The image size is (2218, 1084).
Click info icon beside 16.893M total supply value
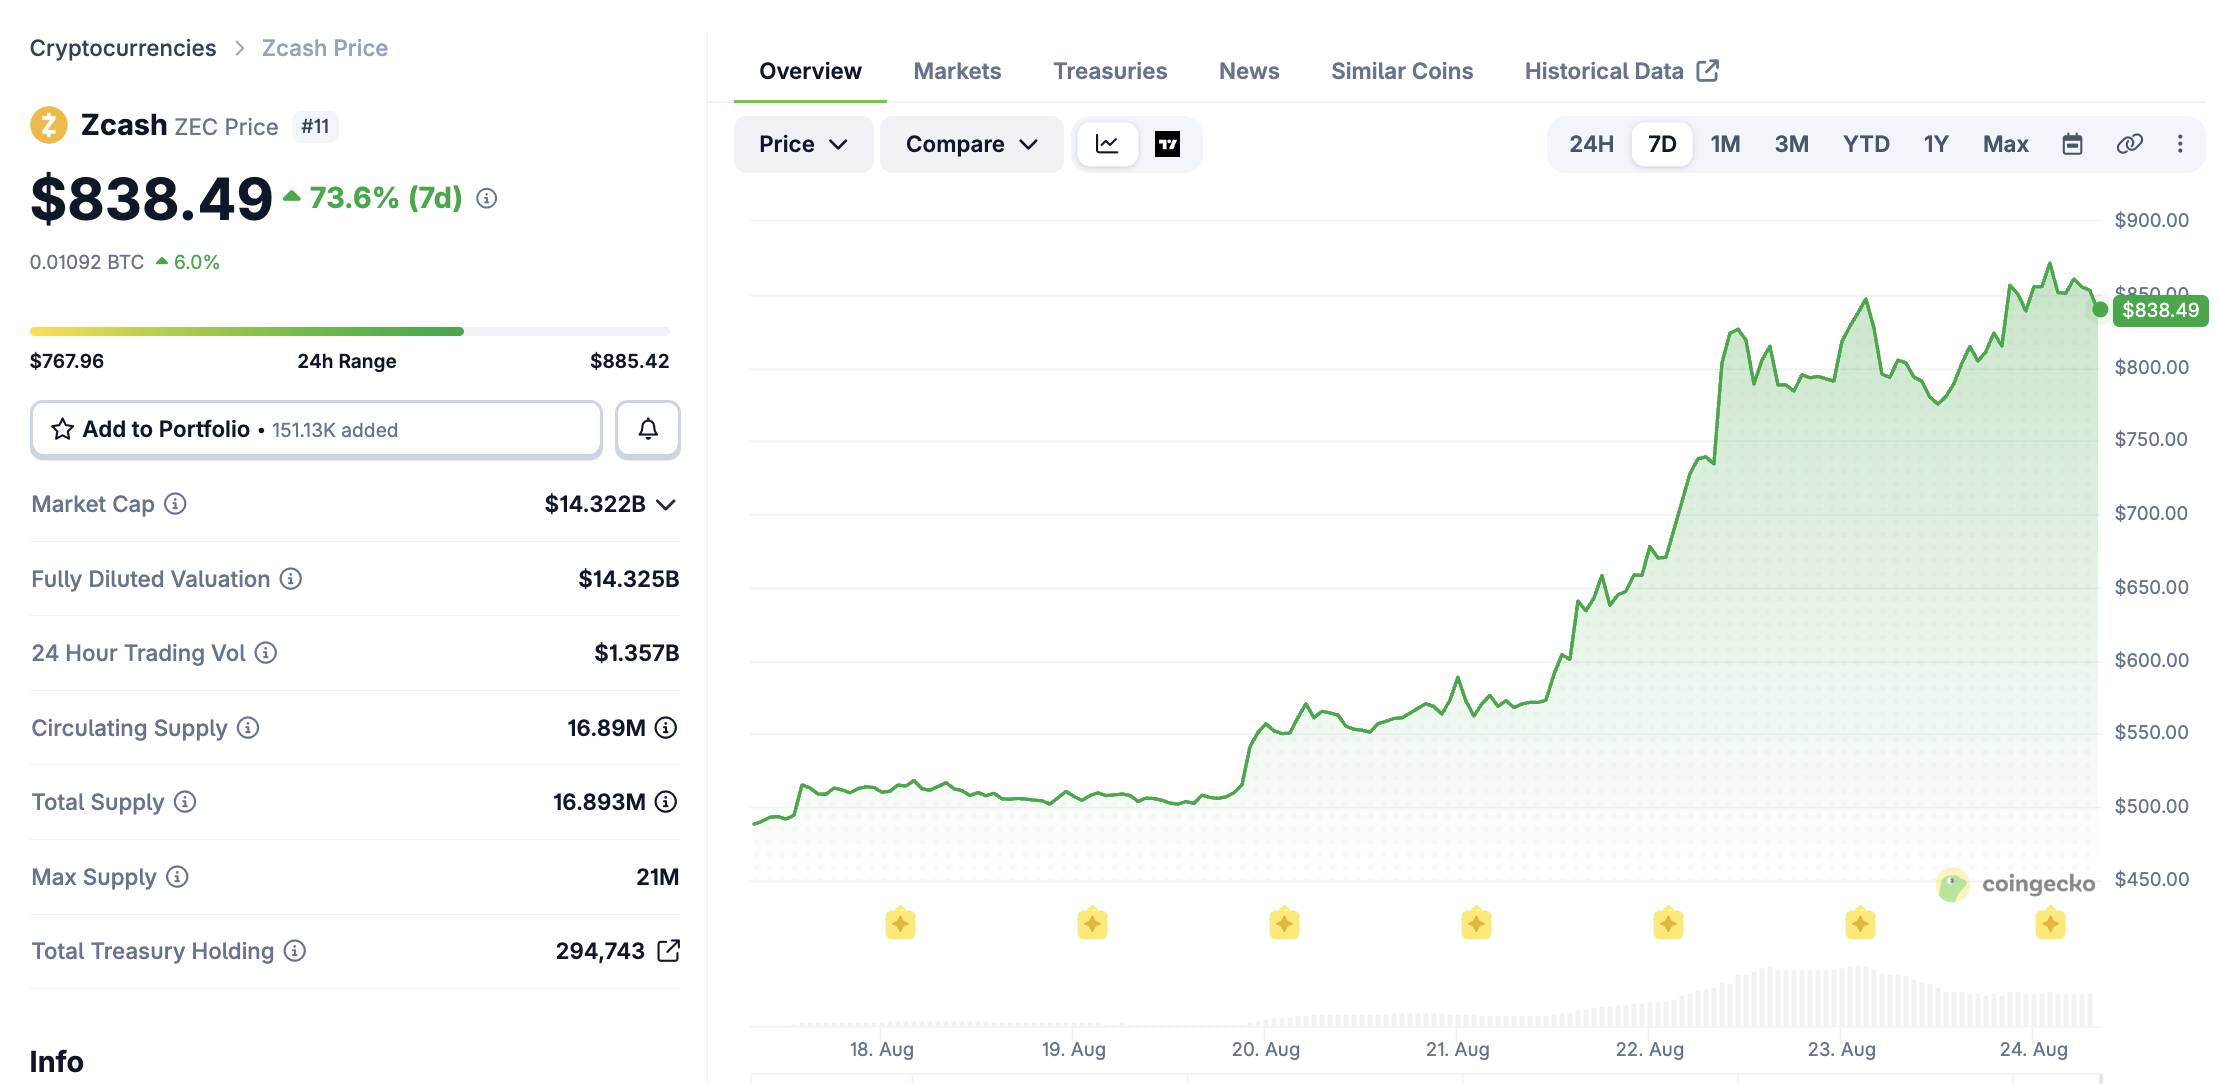tap(666, 802)
